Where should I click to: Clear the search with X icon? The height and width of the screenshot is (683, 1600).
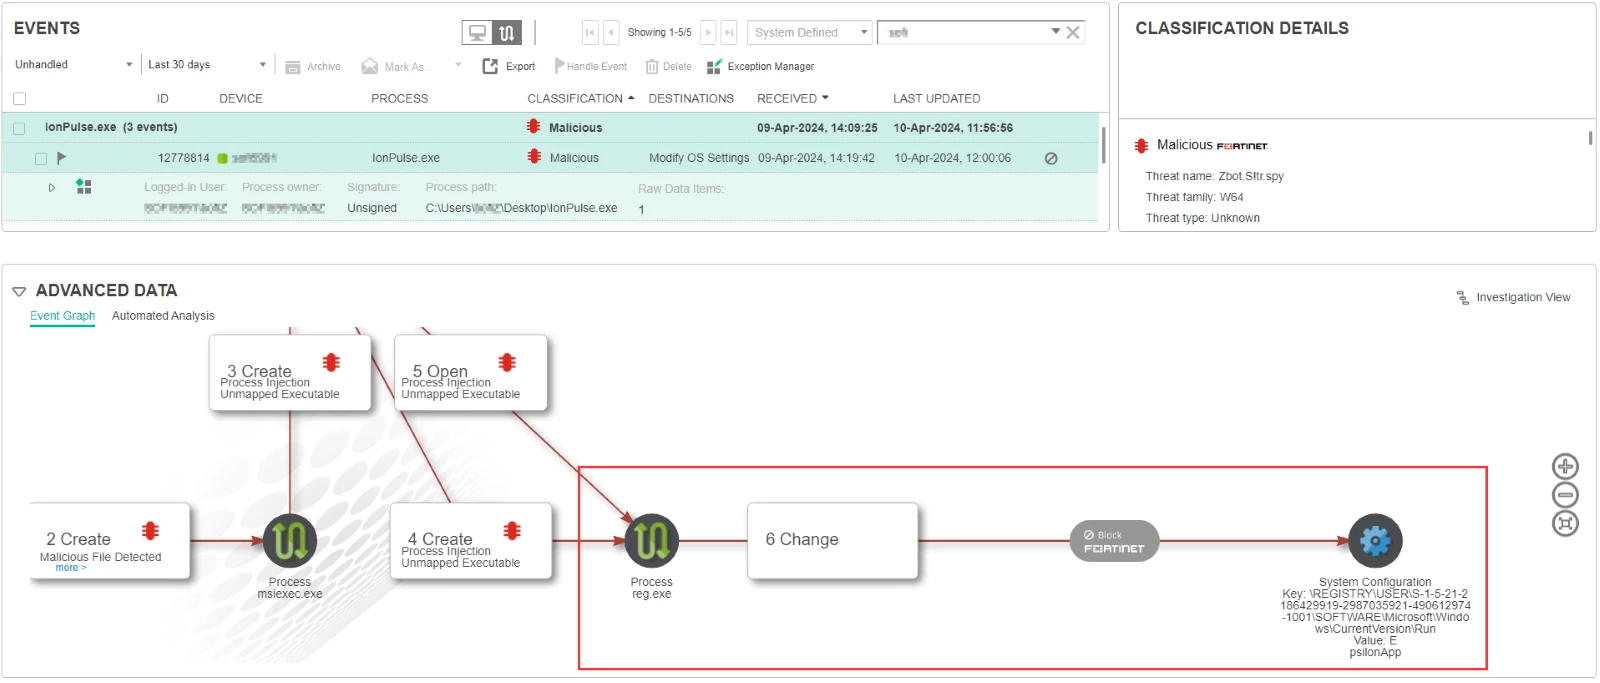[x=1073, y=32]
